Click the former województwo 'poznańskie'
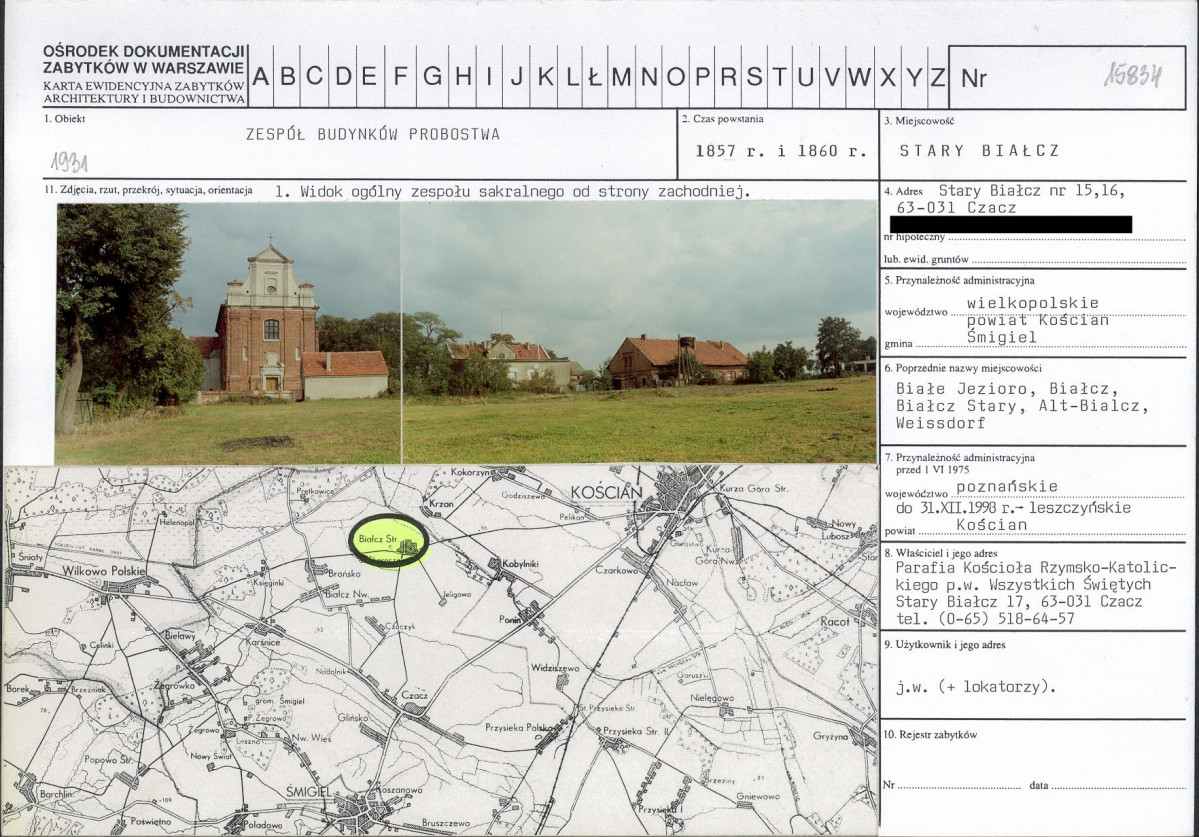This screenshot has width=1199, height=837. tap(1006, 486)
